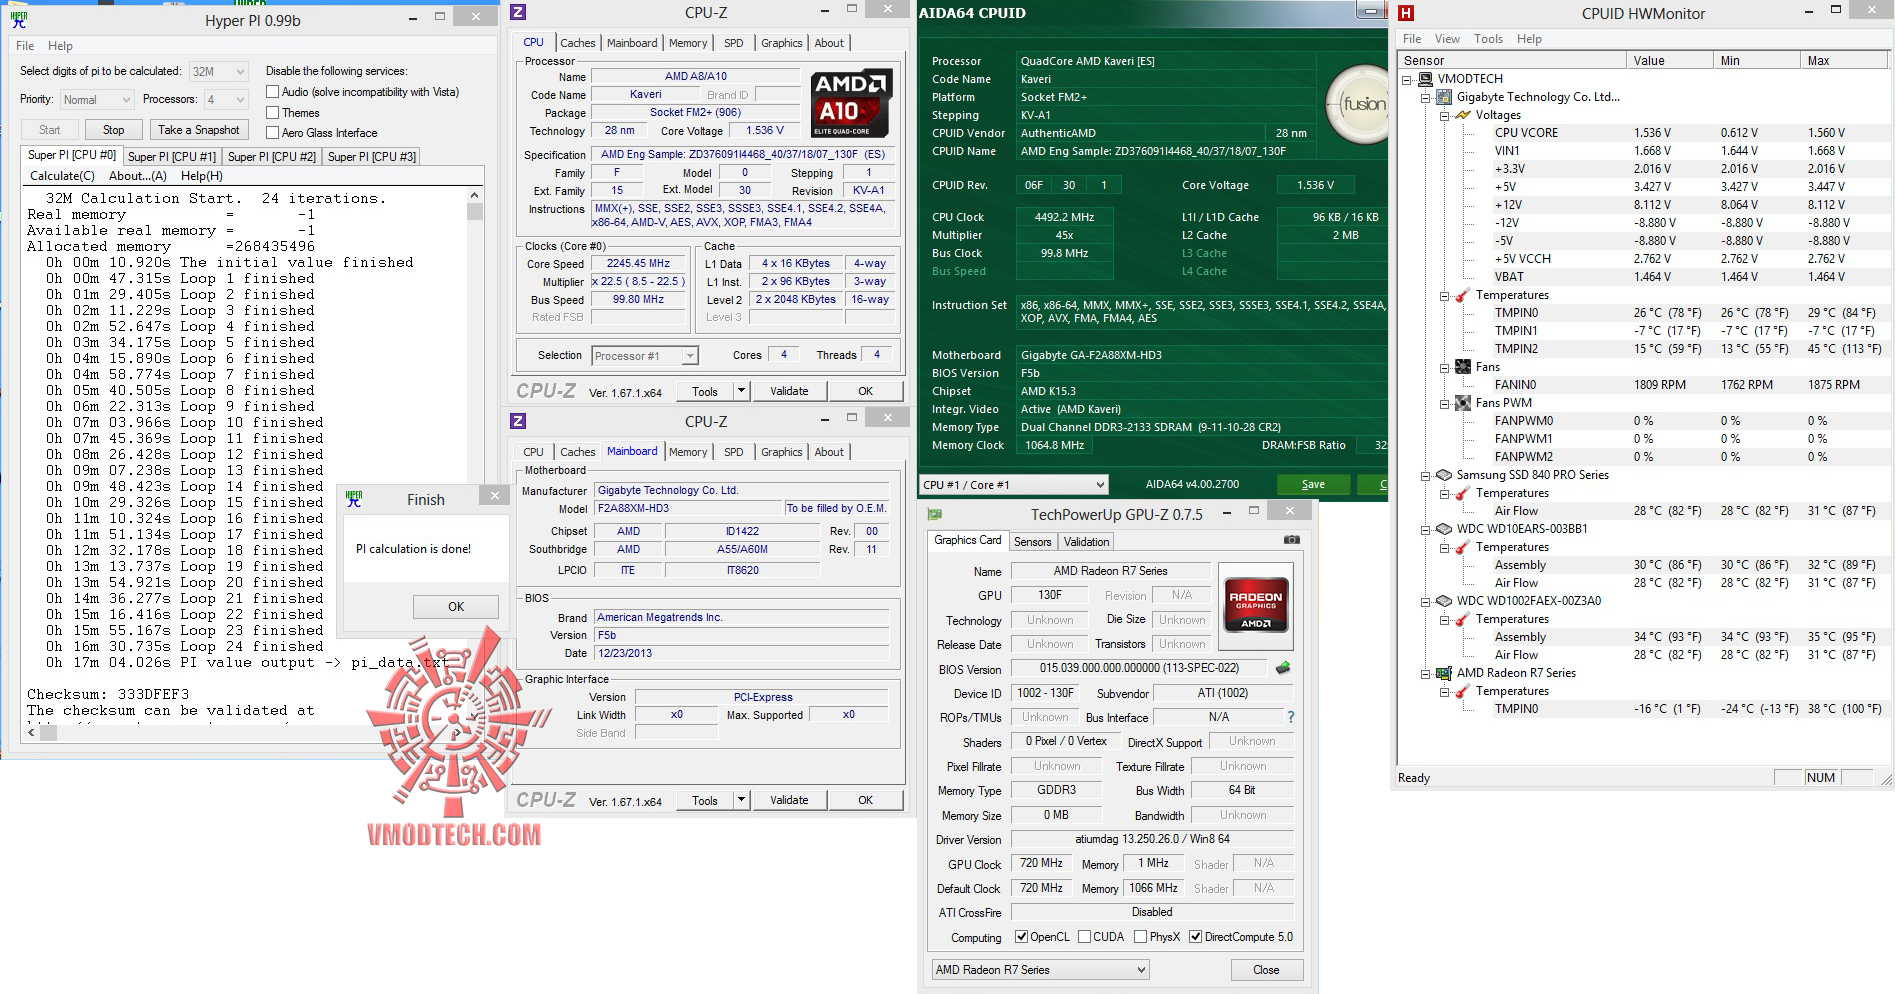Viewport: 1895px width, 994px height.
Task: Click Validate in the top CPU-Z window
Action: pyautogui.click(x=789, y=391)
